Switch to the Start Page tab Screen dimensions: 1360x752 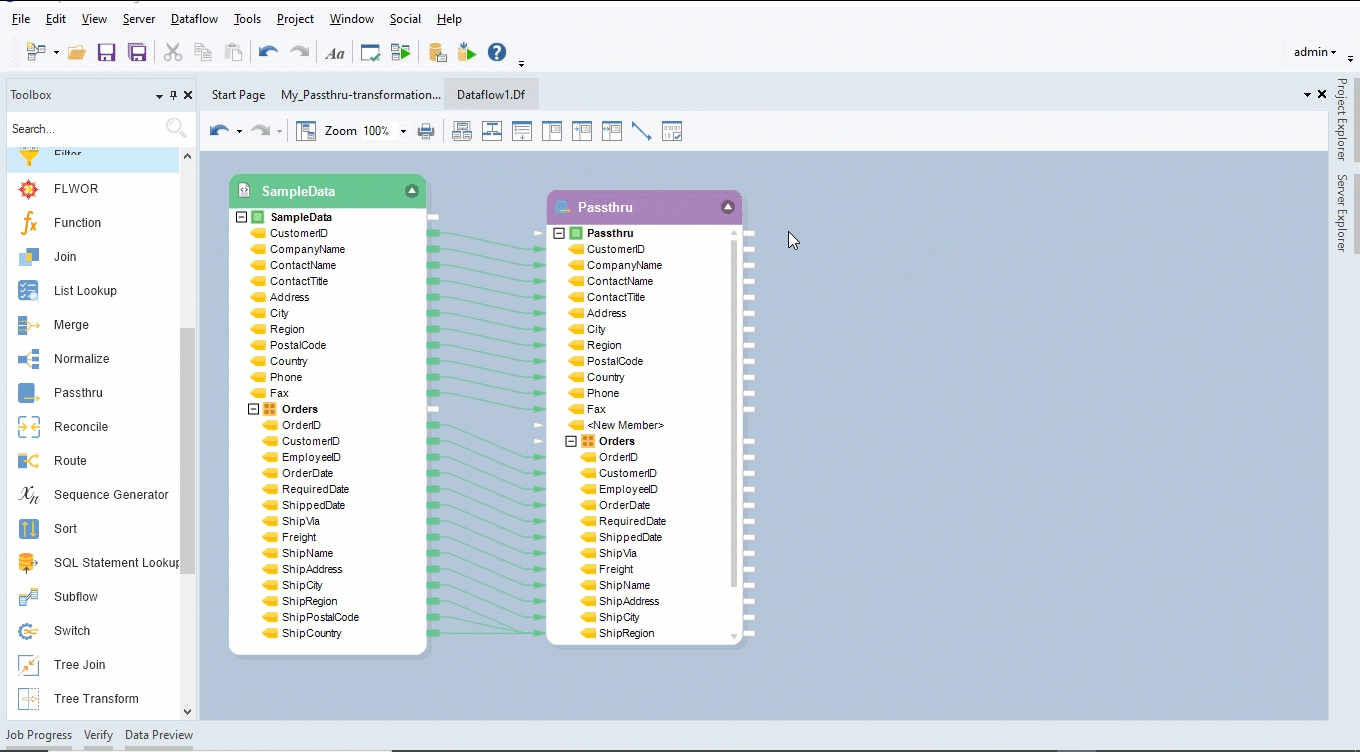tap(238, 95)
